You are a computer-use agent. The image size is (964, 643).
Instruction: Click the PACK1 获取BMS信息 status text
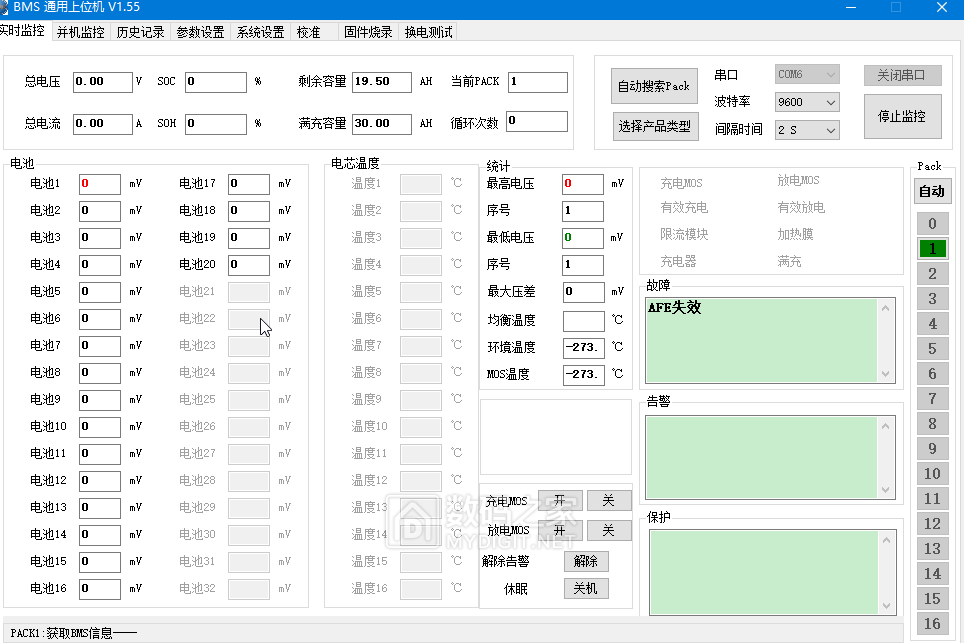[73, 633]
